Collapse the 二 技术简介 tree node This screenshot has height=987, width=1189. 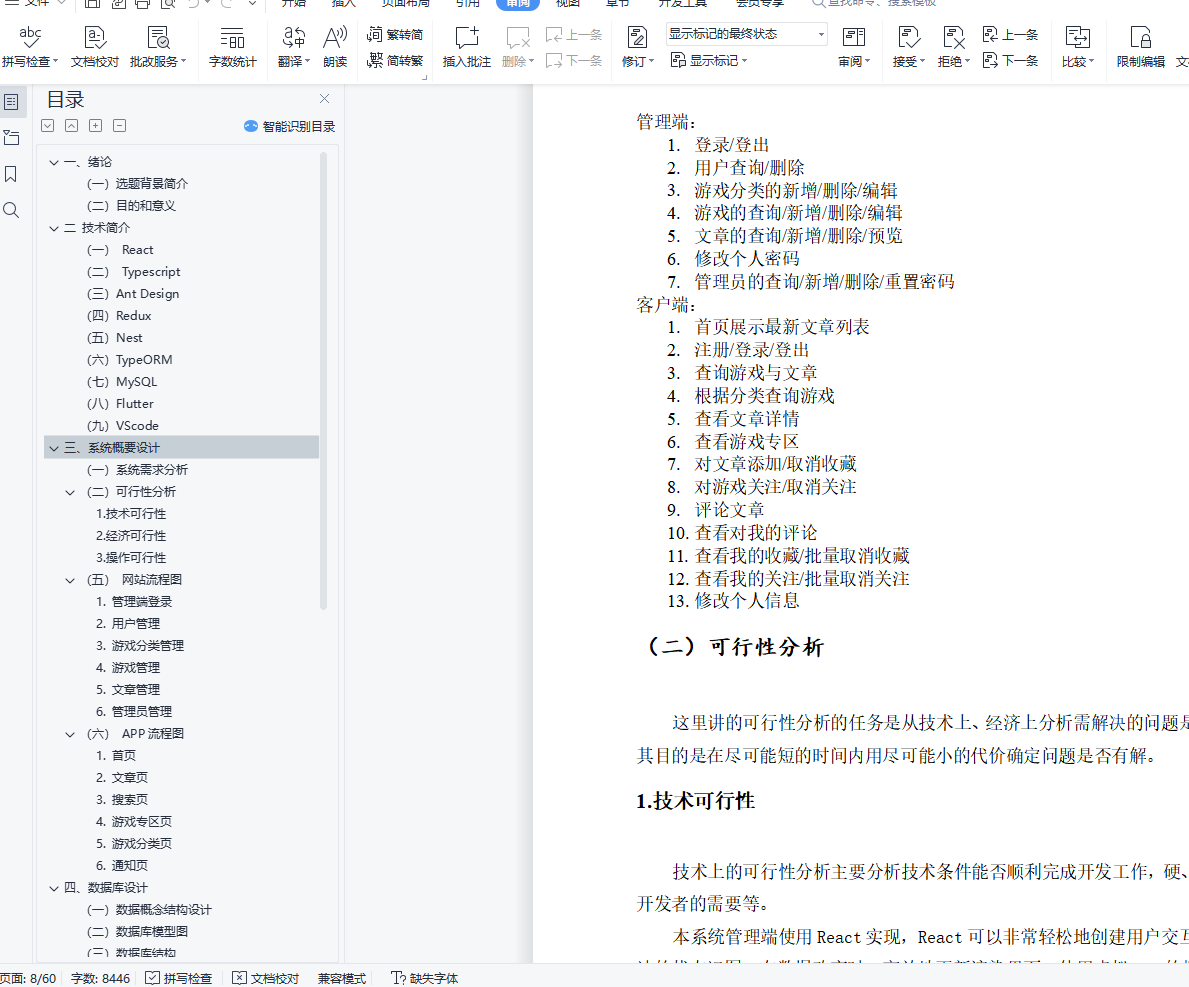[54, 228]
